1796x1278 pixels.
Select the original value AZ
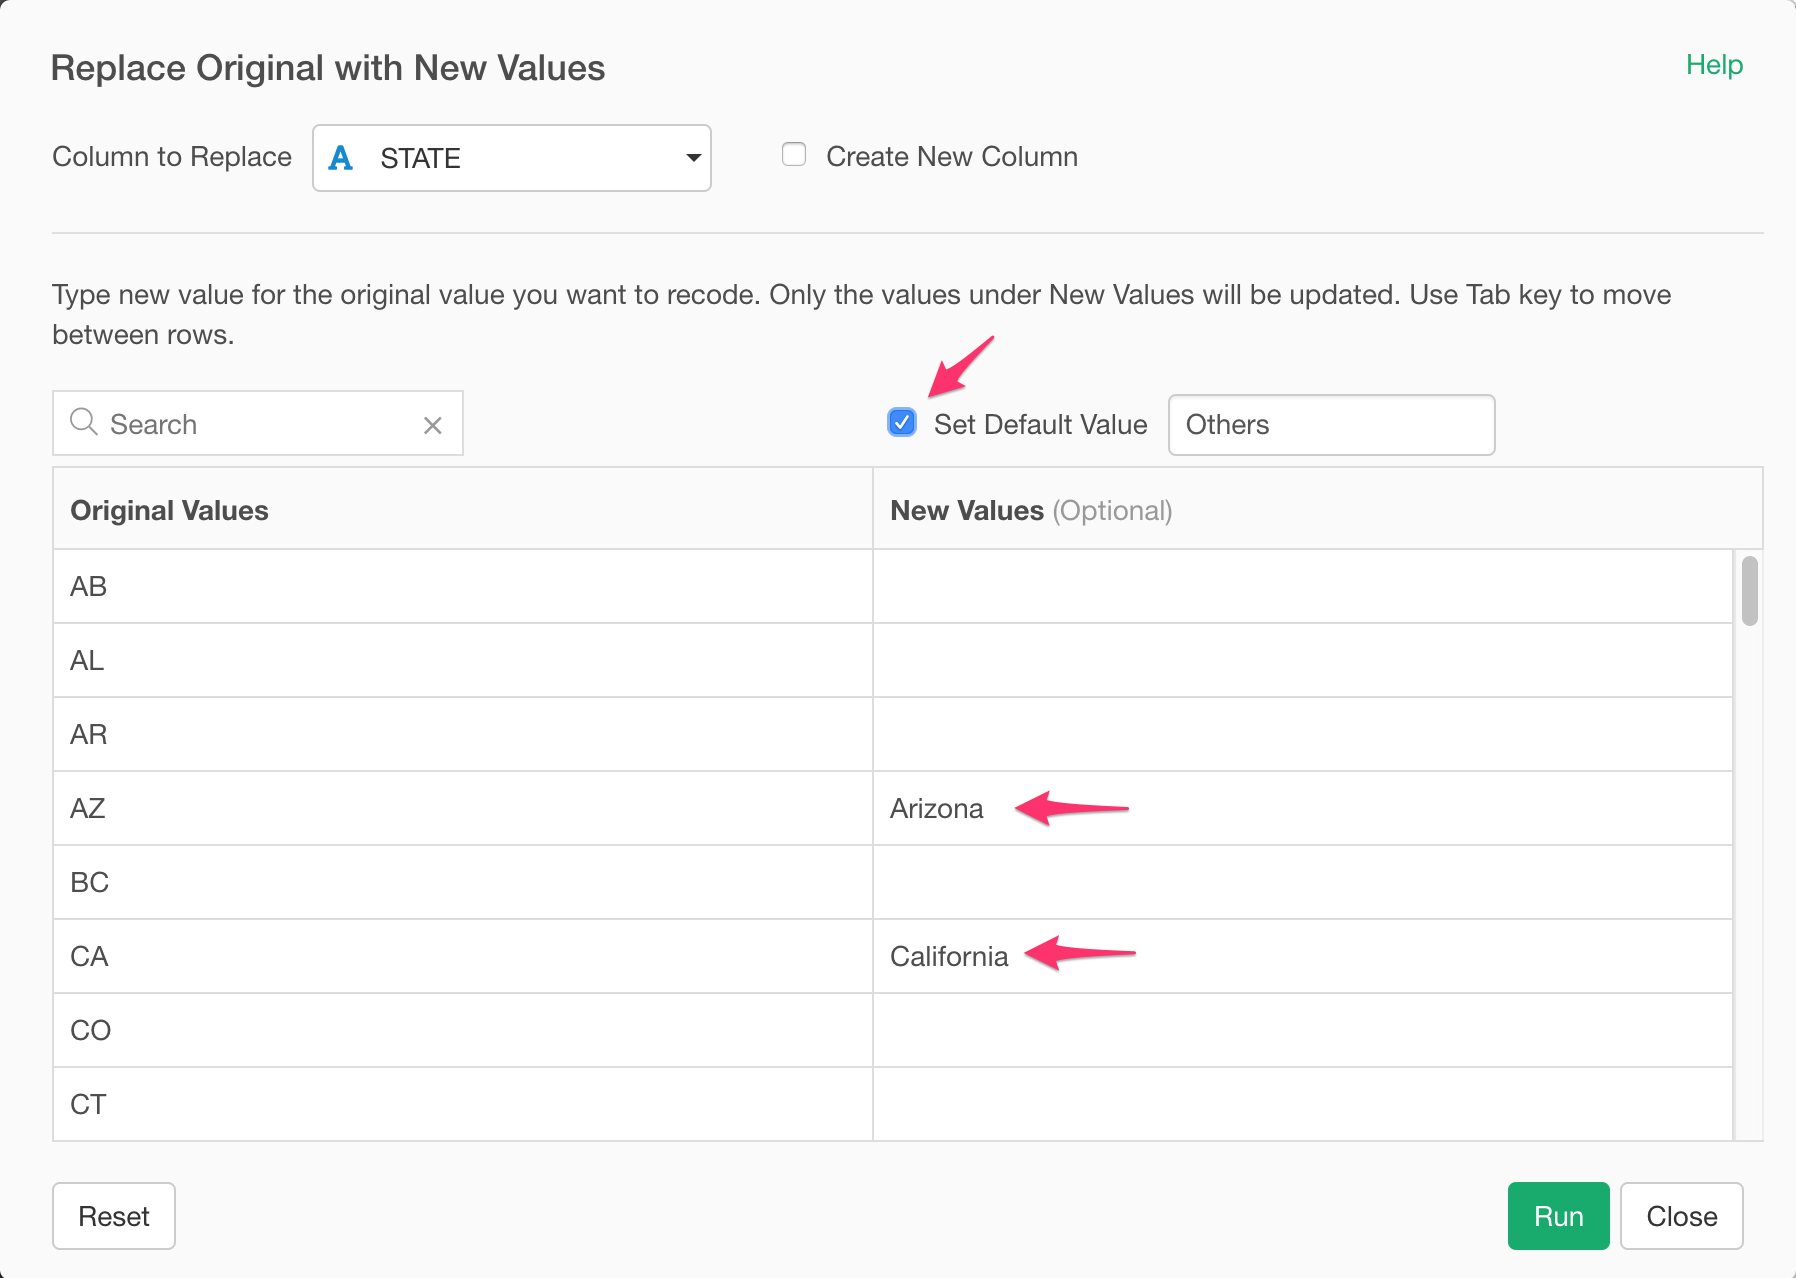463,808
